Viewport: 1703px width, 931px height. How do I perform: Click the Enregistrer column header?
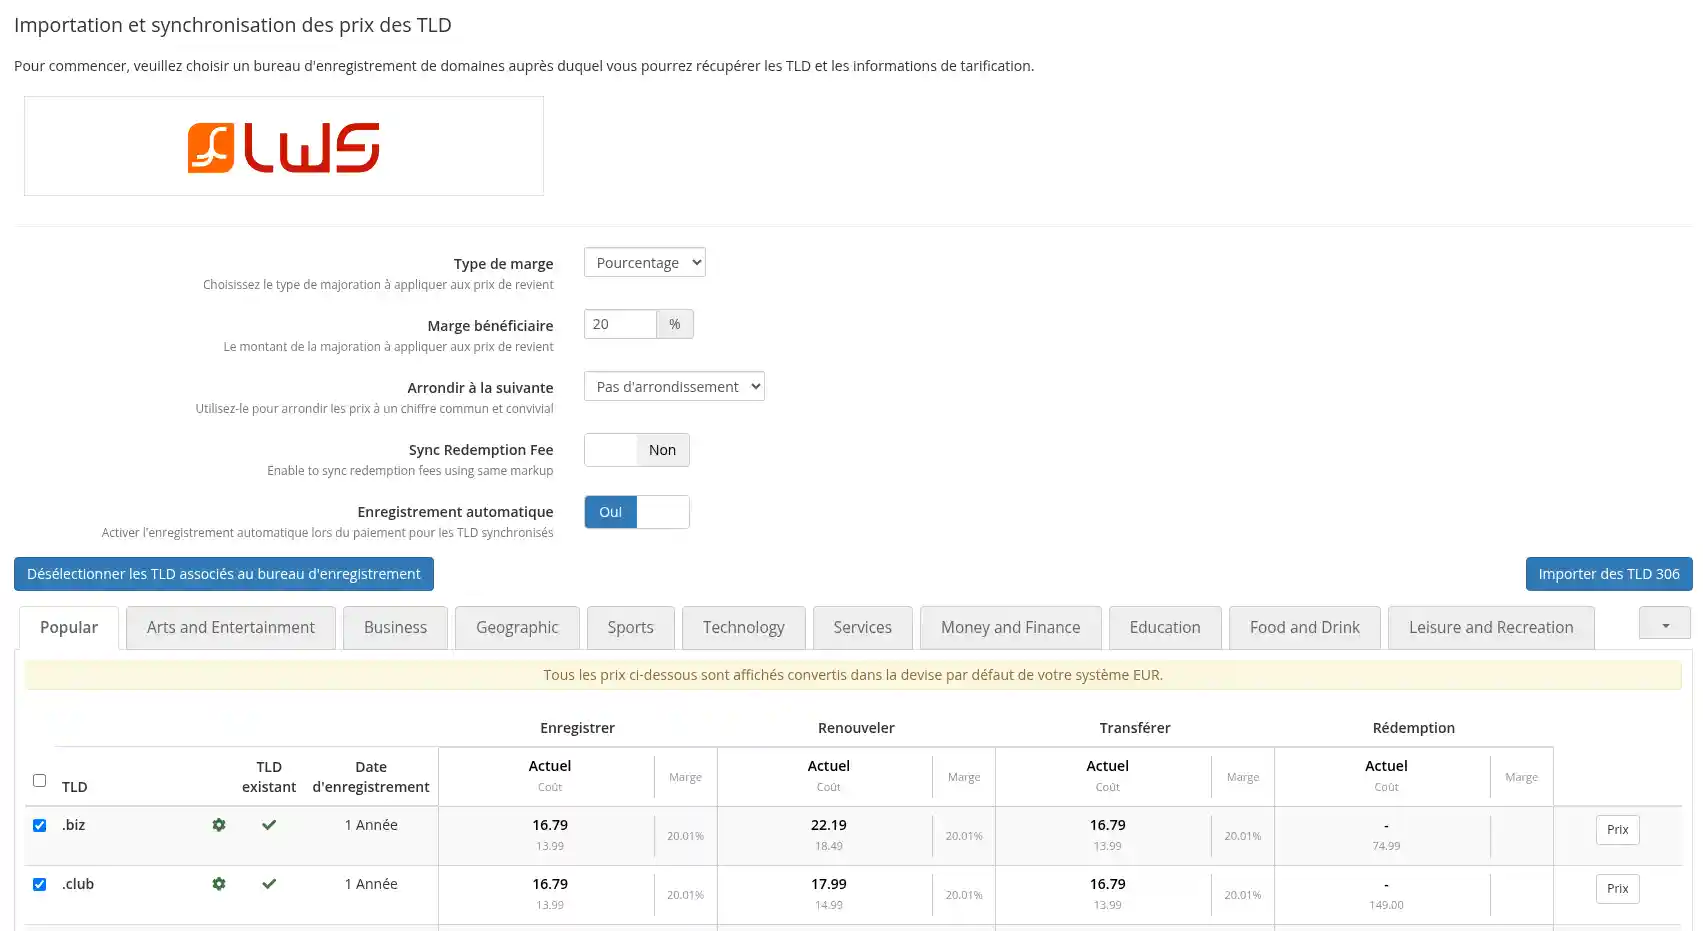click(577, 728)
